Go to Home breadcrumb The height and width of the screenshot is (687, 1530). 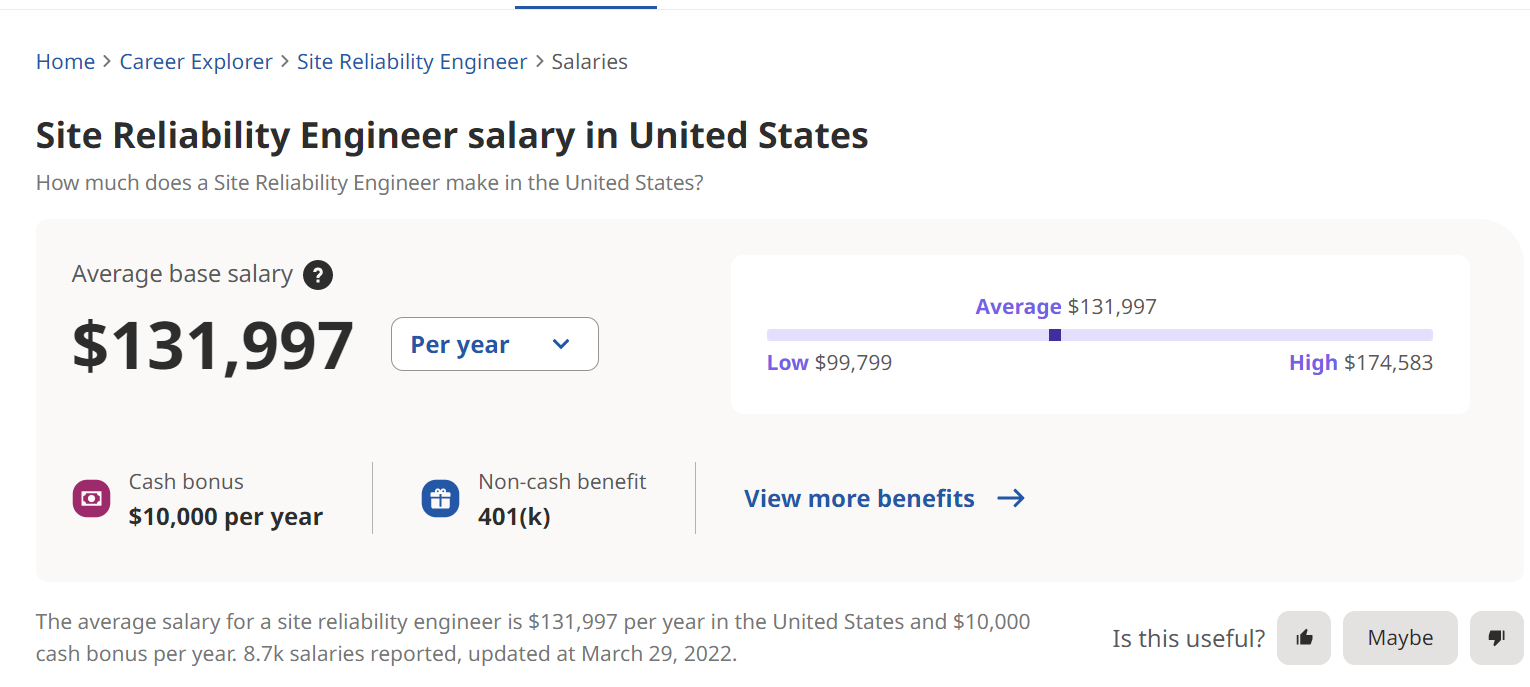(65, 62)
